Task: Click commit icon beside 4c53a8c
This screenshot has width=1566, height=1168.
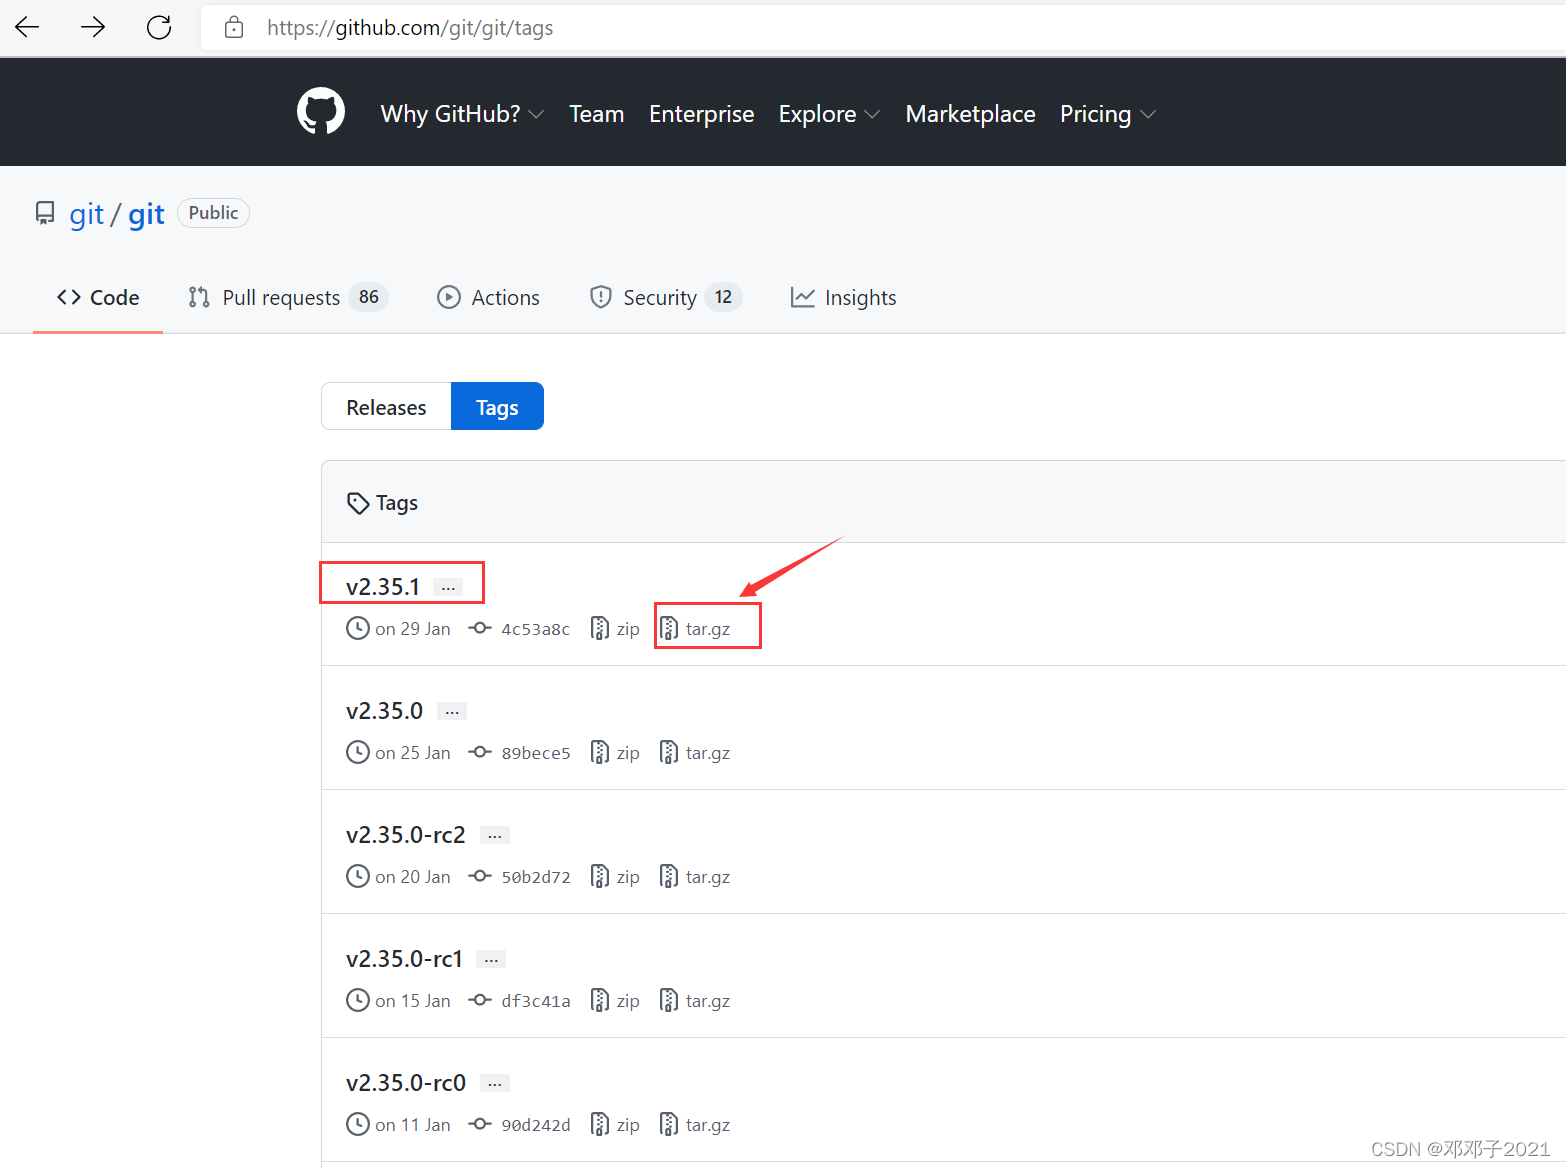Action: 480,628
